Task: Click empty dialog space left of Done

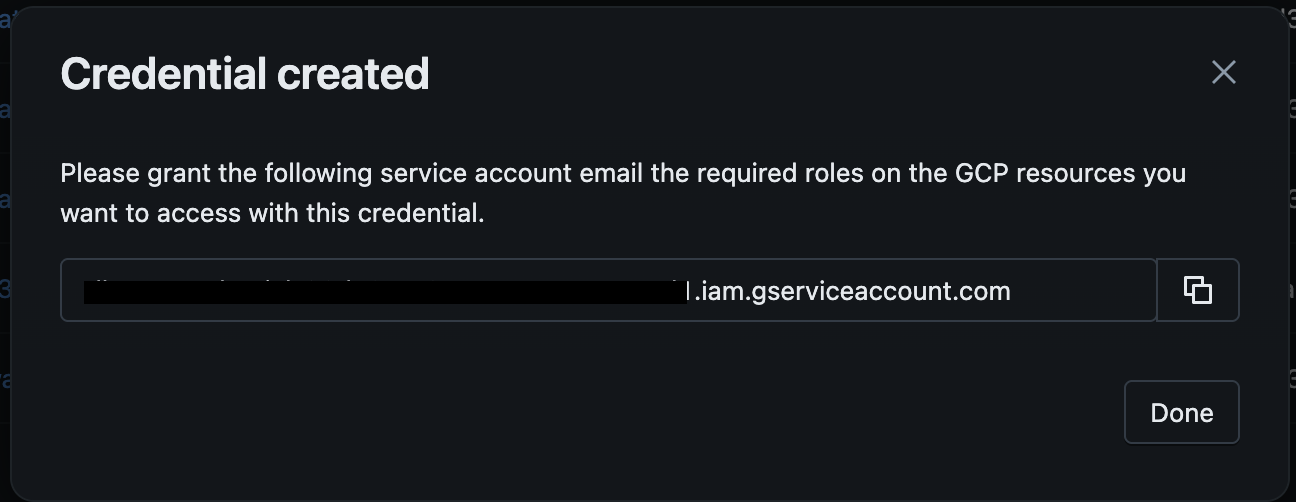Action: coord(600,412)
